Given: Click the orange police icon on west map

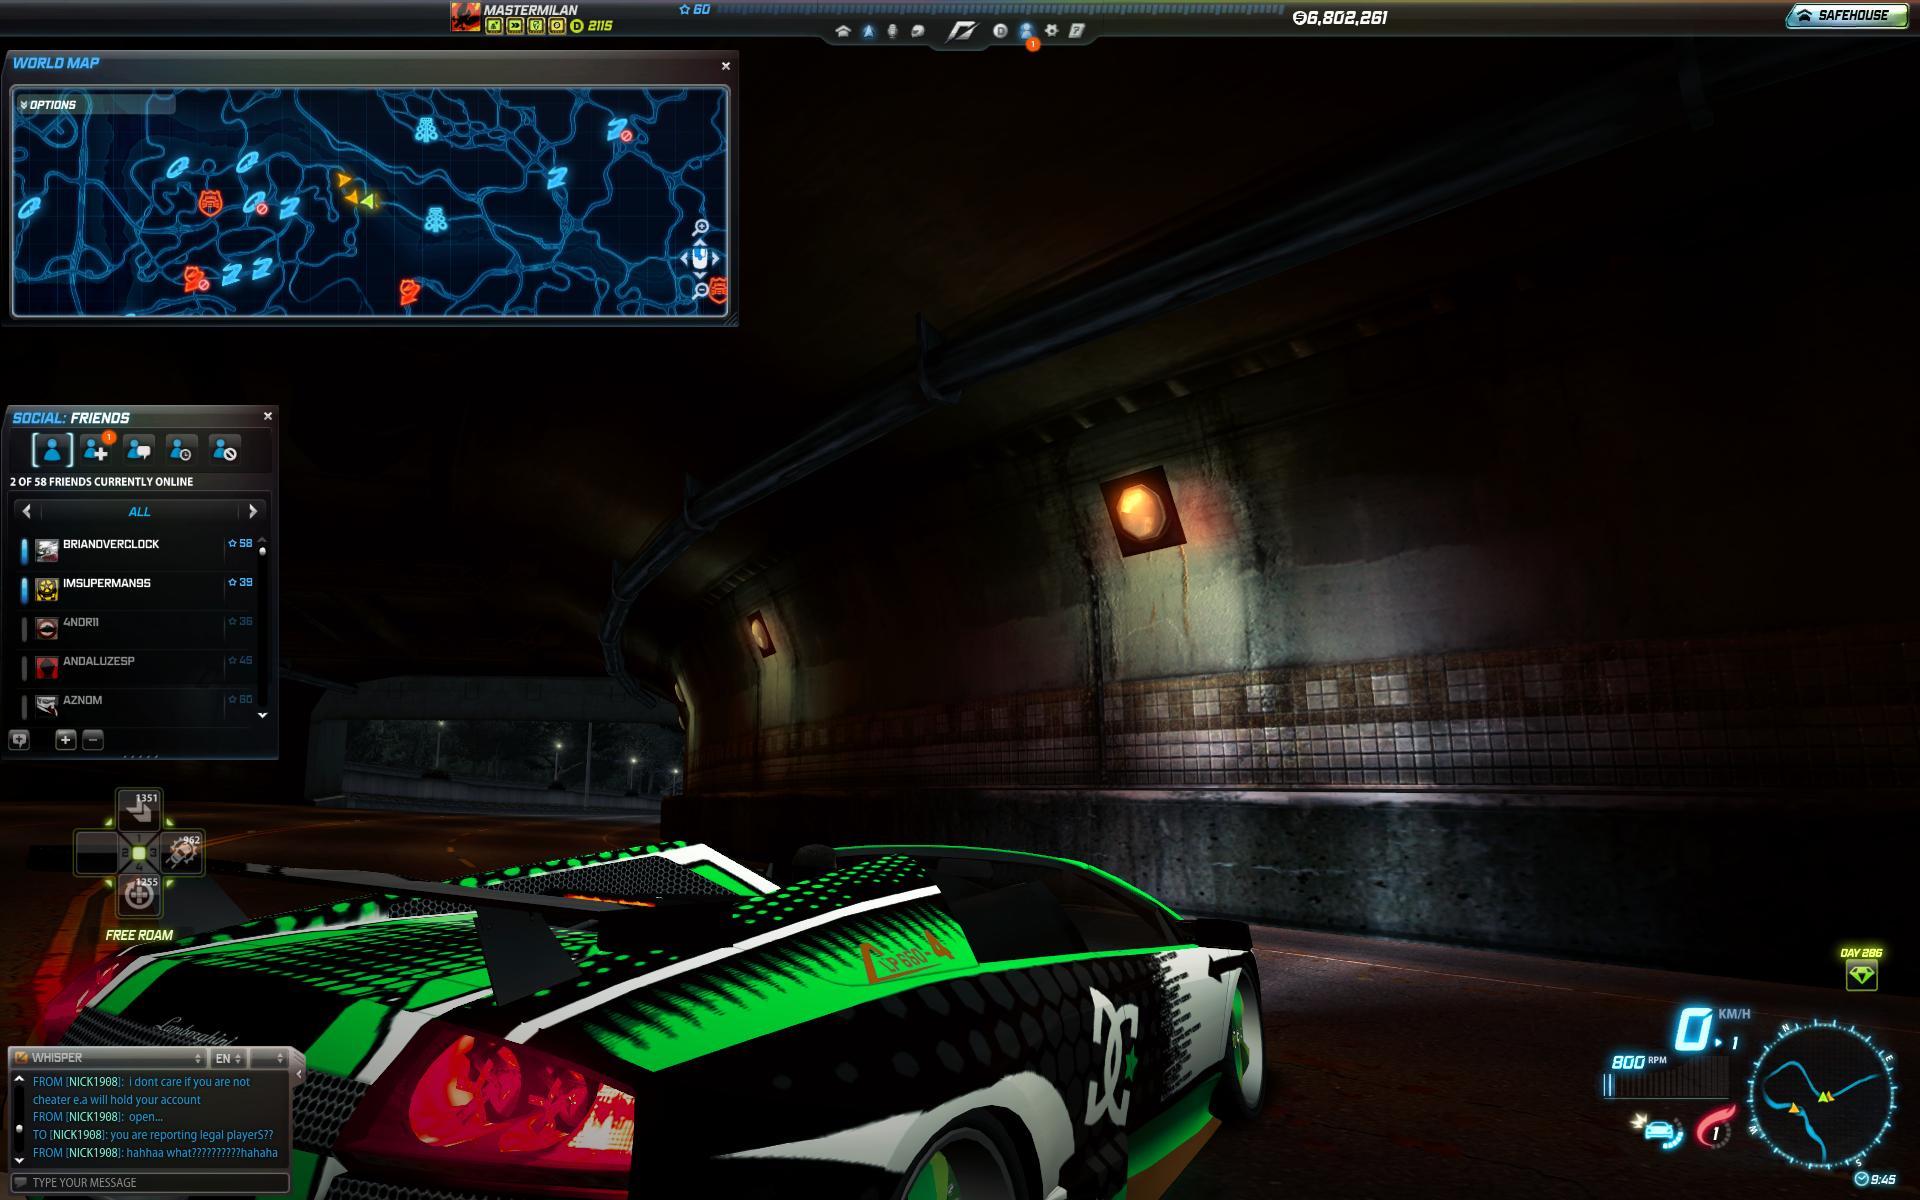Looking at the screenshot, I should [210, 203].
